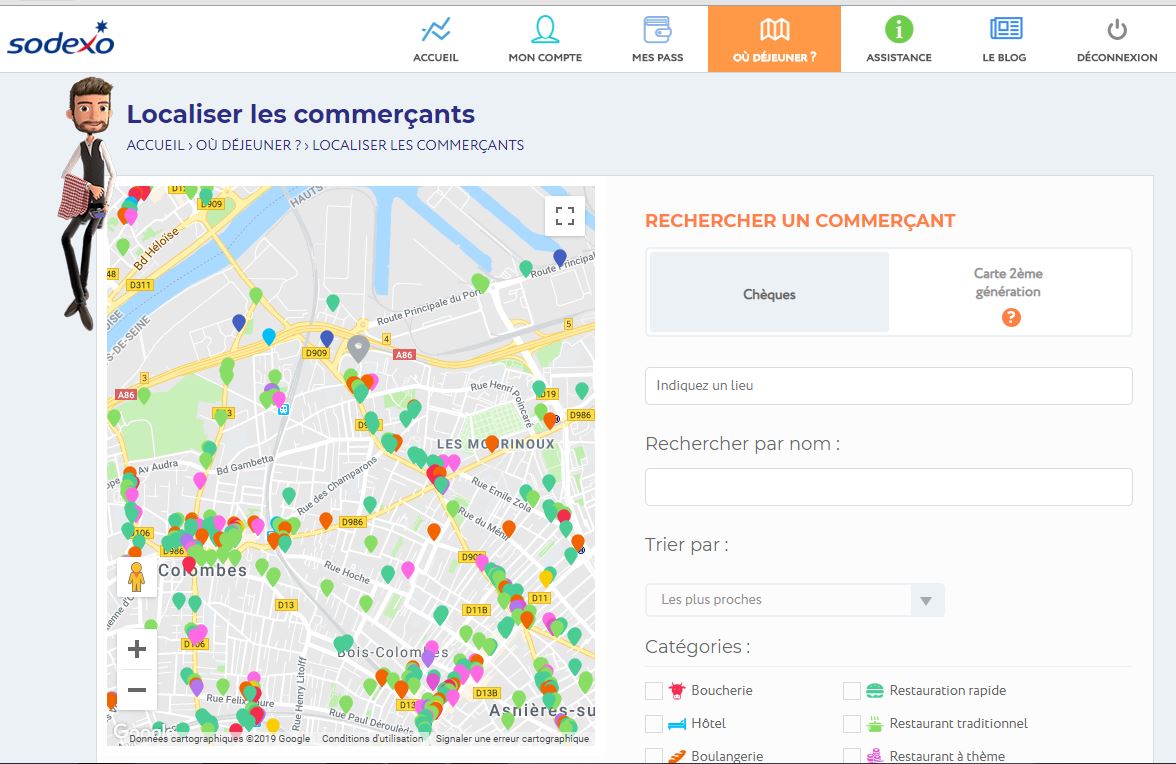Click the ACCUEIL breadcrumb link

coord(155,145)
